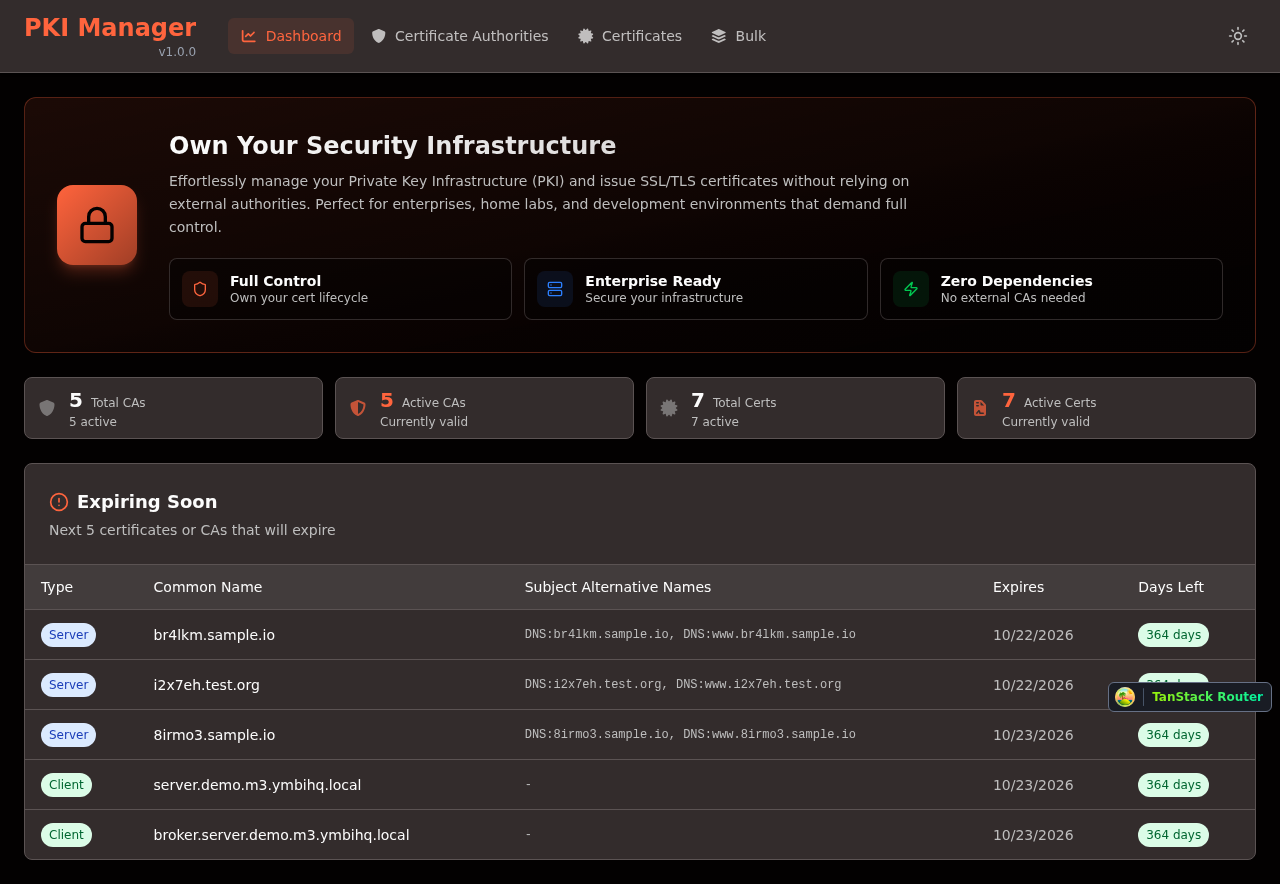
Task: Click expiry date in 8irmo3.sample.io row
Action: click(1033, 735)
